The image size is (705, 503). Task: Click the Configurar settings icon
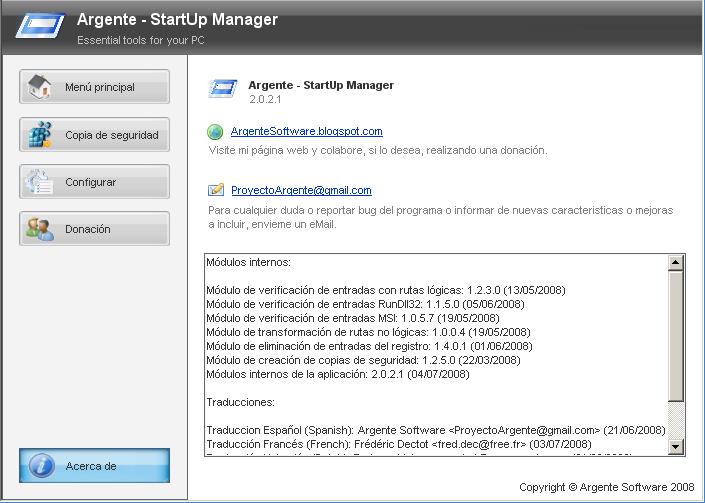click(x=39, y=182)
